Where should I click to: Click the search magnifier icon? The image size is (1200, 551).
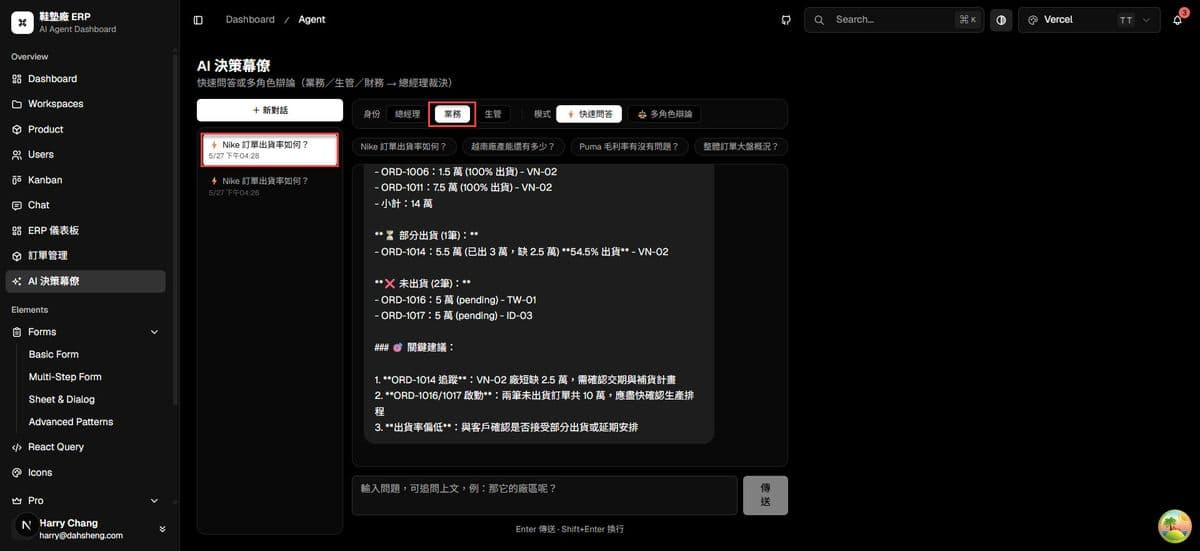pyautogui.click(x=820, y=20)
